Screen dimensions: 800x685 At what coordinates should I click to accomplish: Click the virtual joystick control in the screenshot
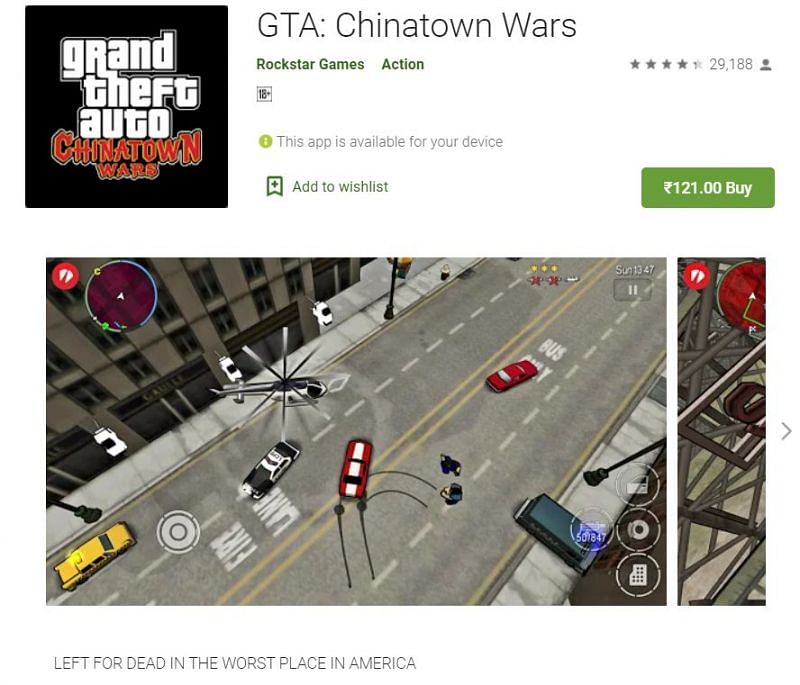178,532
